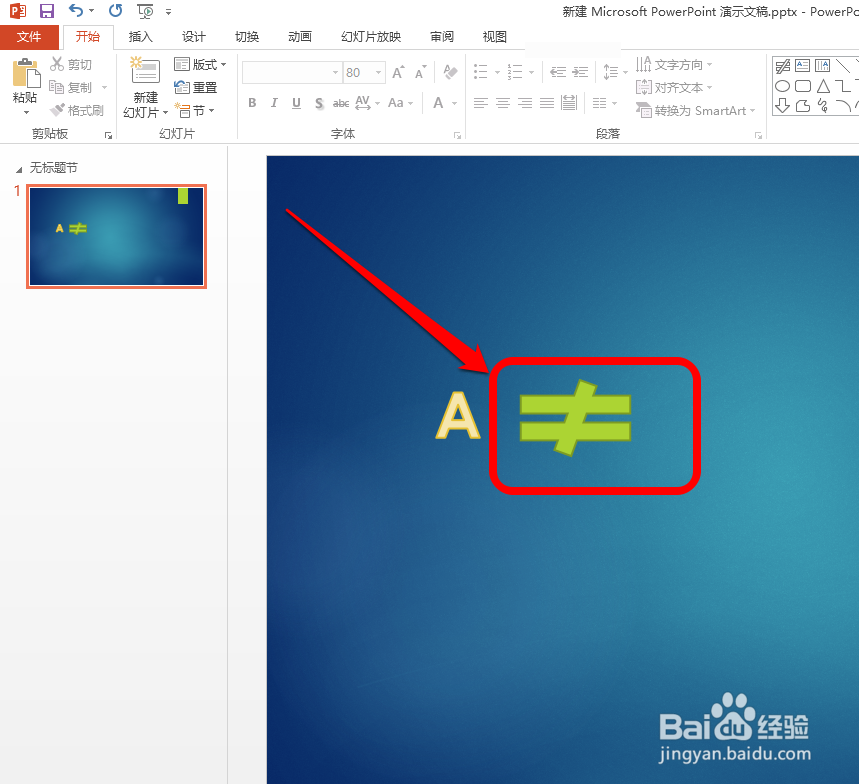Toggle underline formatting
859x784 pixels.
coord(296,102)
